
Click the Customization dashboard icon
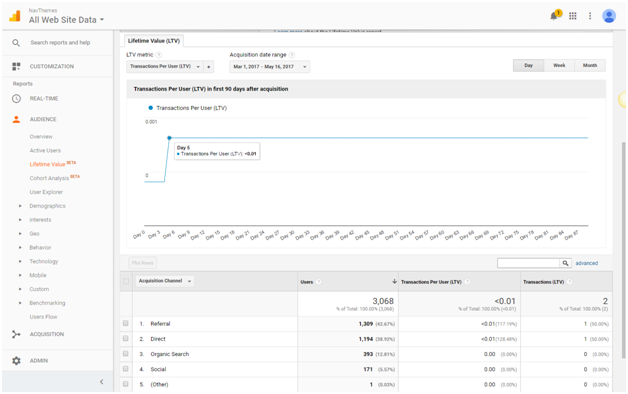16,66
